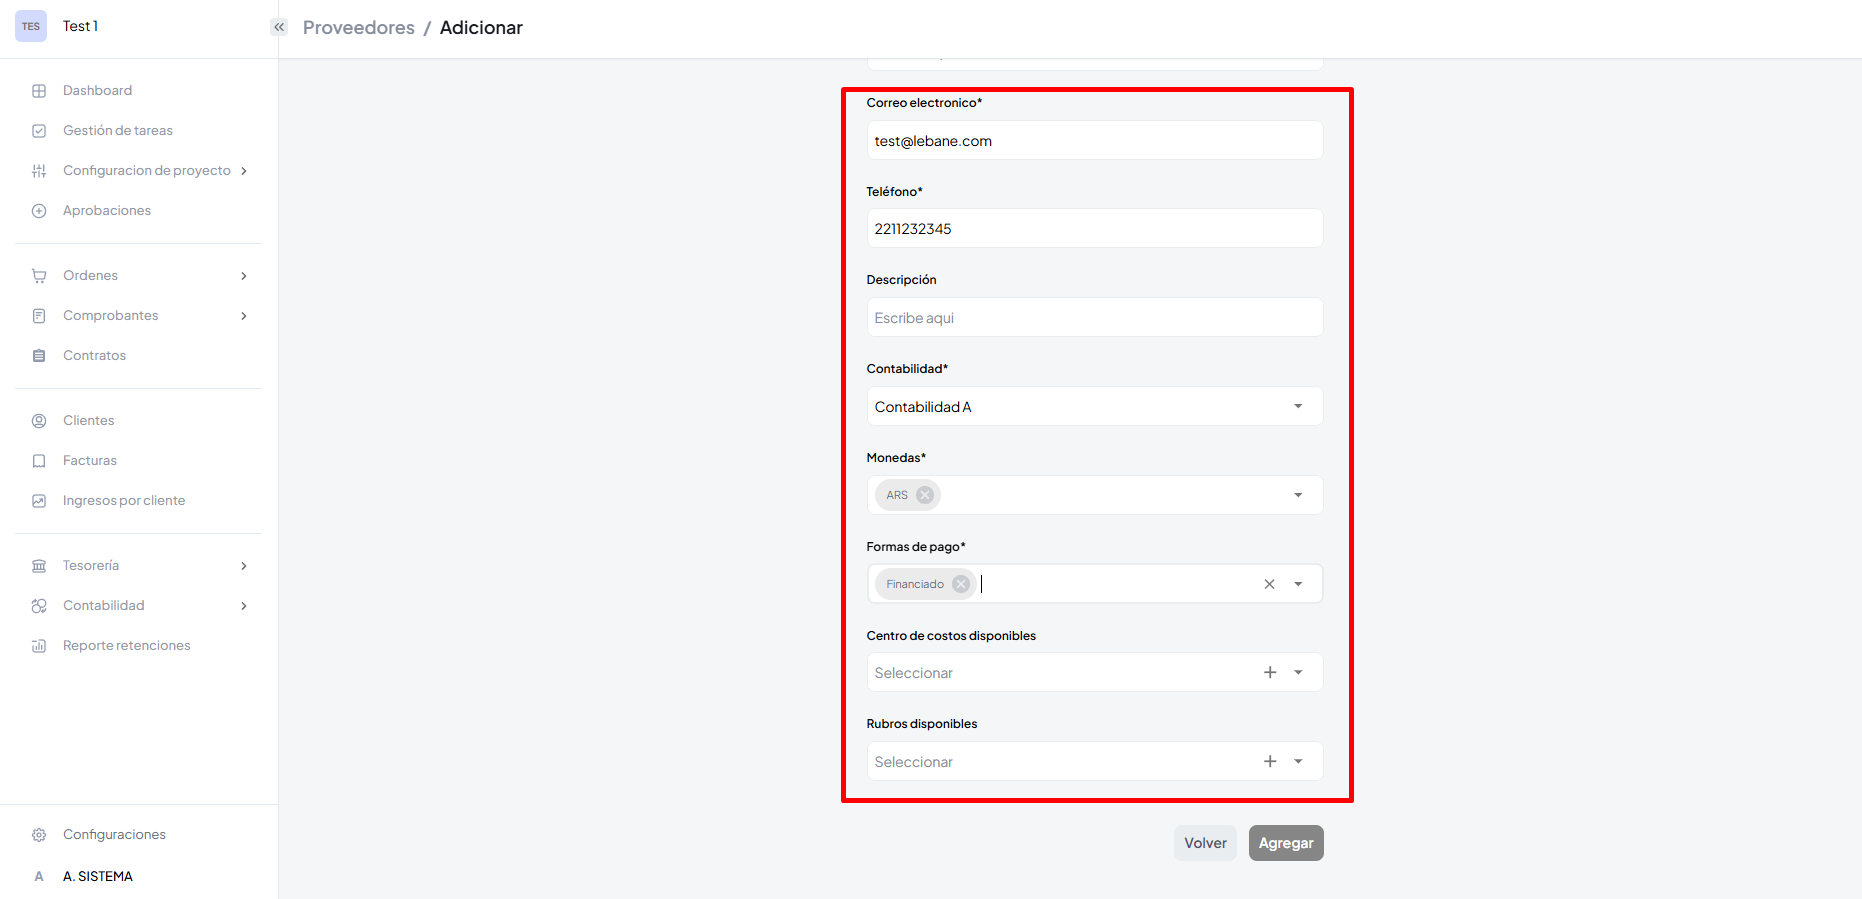
Task: Focus the Descripción text field
Action: point(1094,318)
